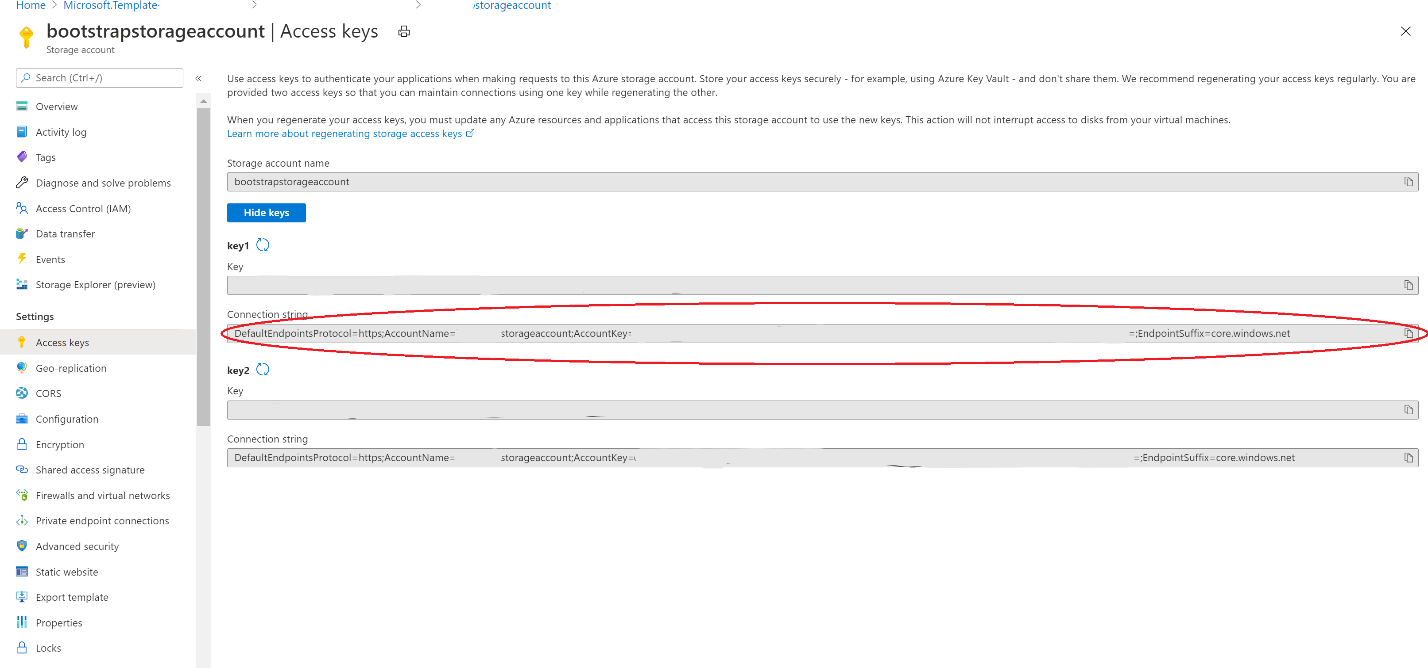The height and width of the screenshot is (668, 1428).
Task: Click the Export template icon
Action: click(22, 597)
